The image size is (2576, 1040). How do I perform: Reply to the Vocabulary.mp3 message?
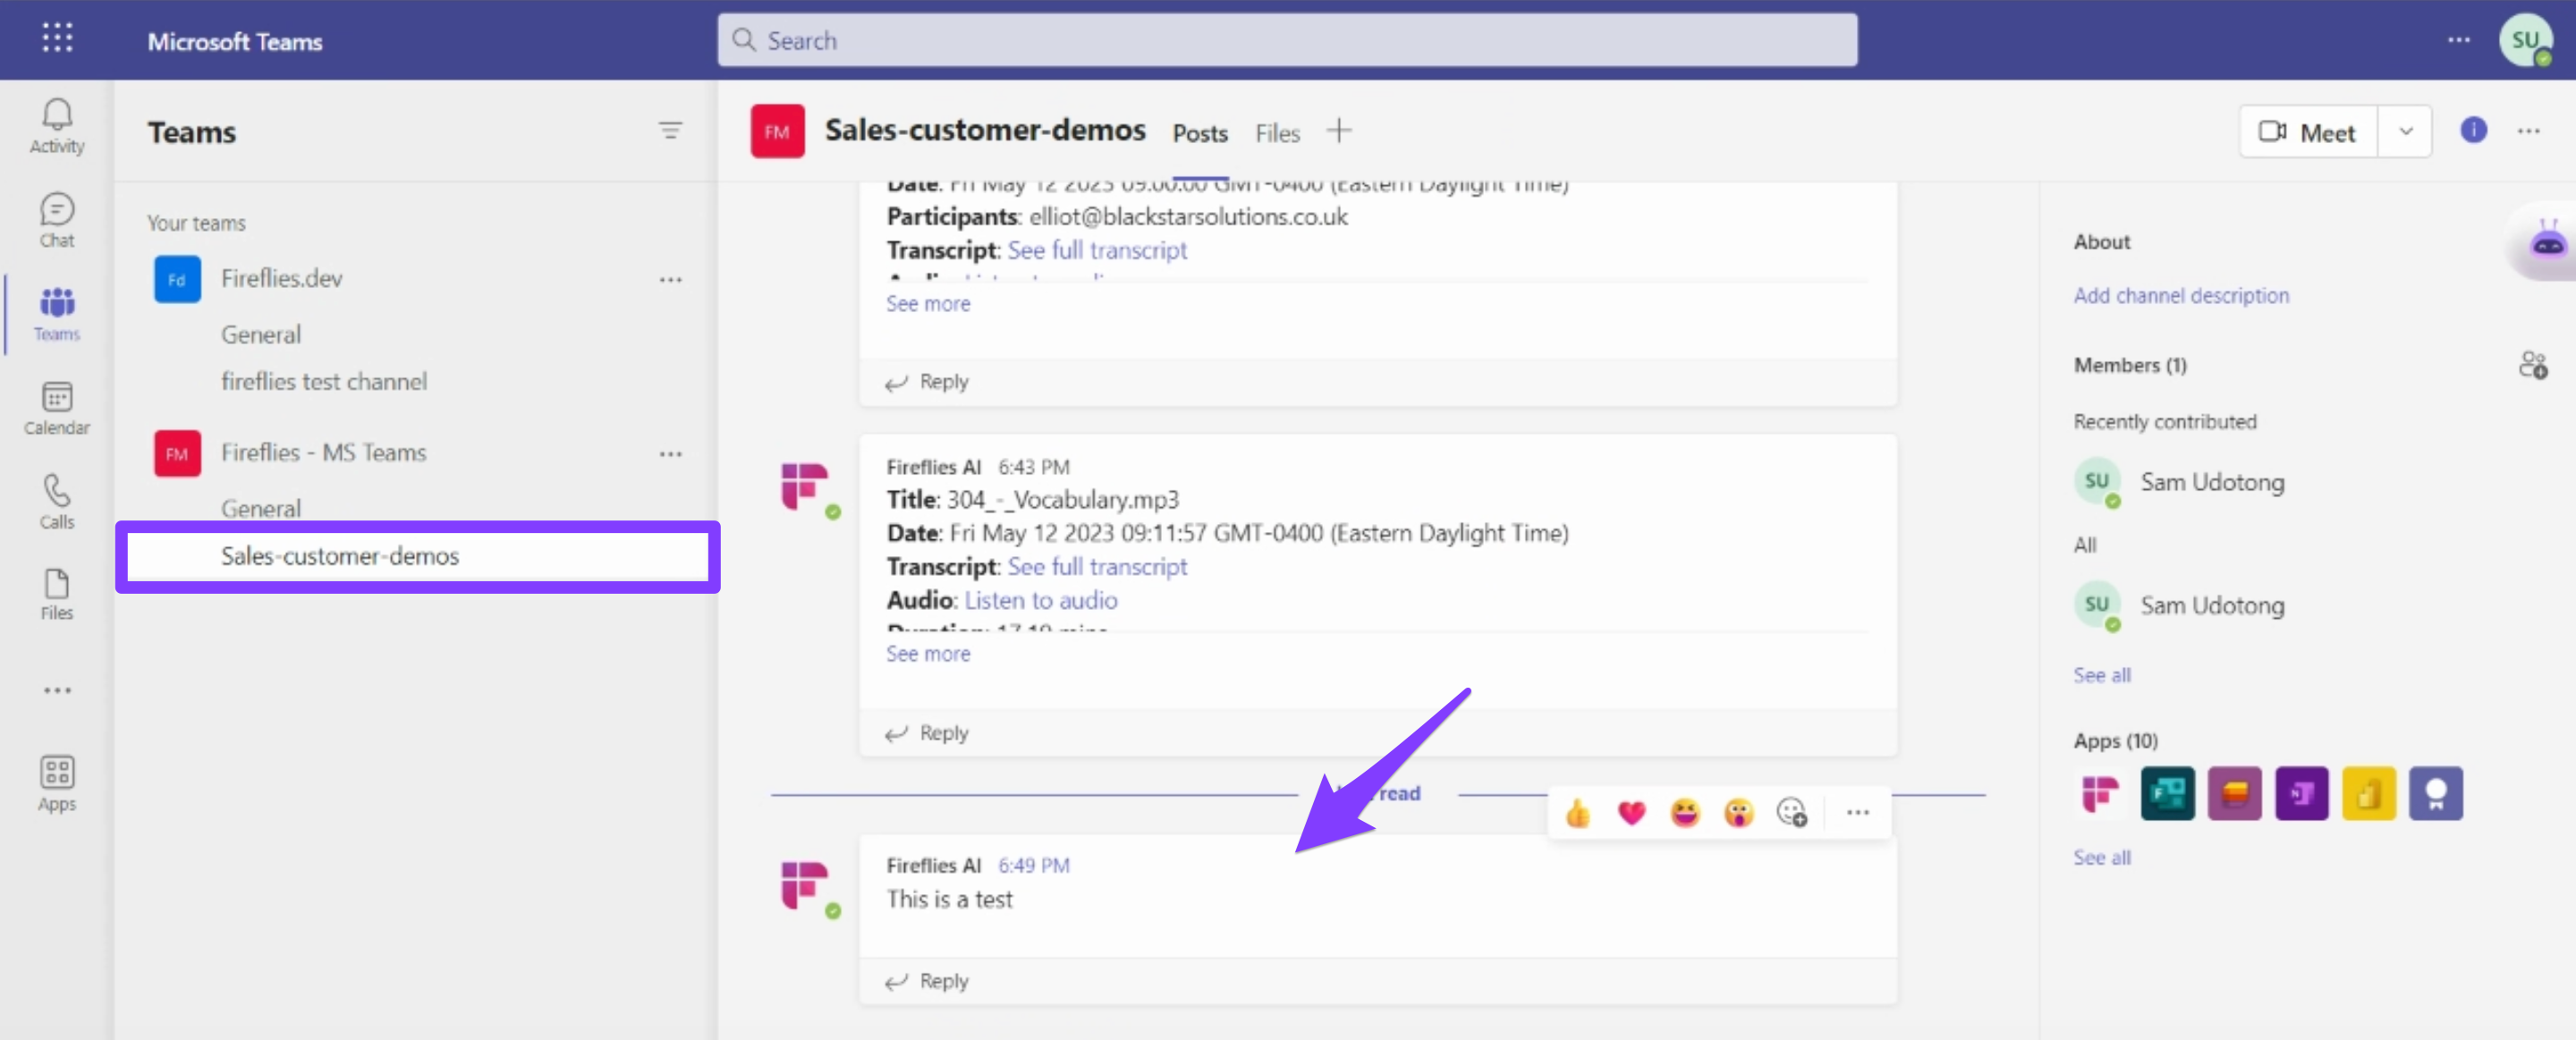(927, 733)
